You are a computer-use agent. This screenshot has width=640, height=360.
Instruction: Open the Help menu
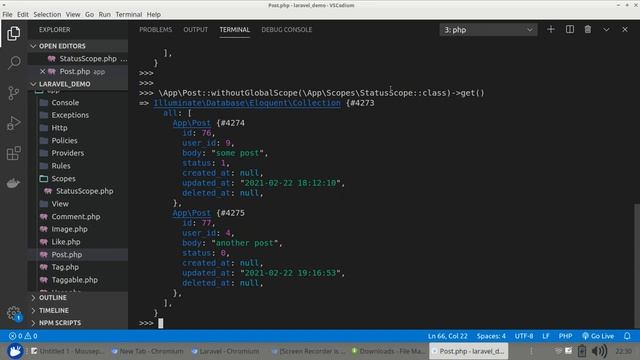153,14
